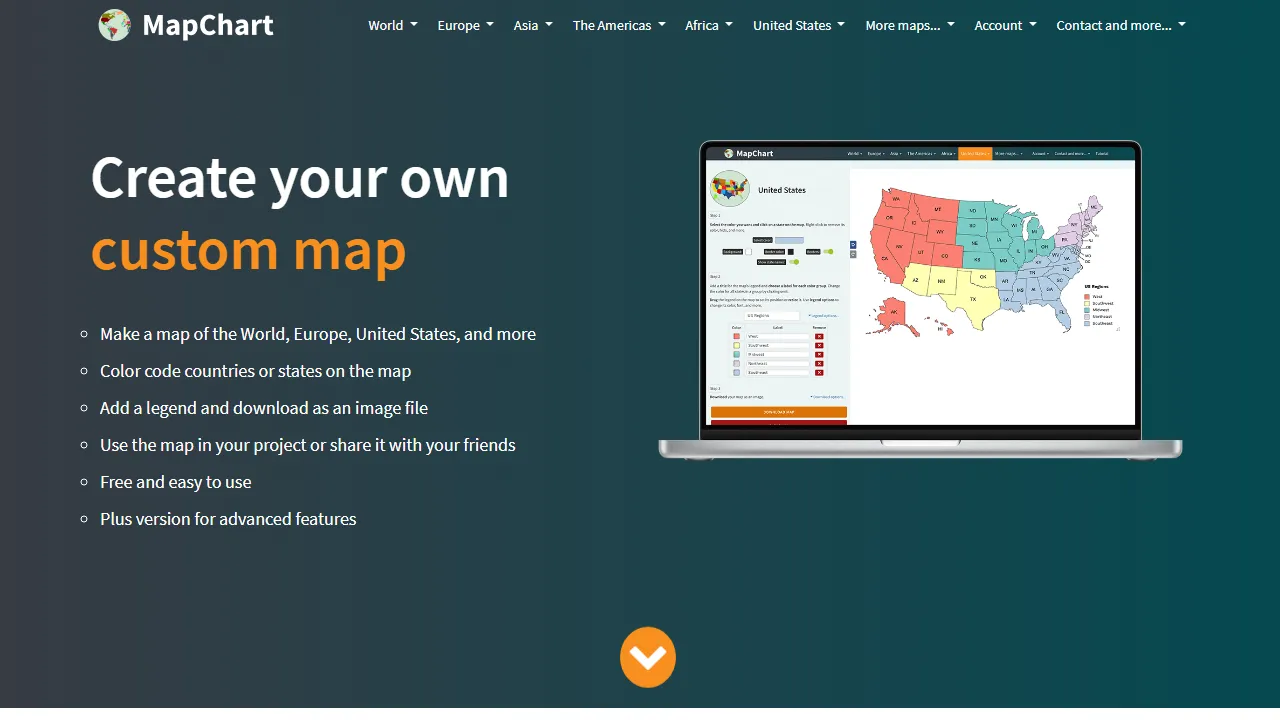Open the Contact and more... menu
Screen dimensions: 1280x720
[x=1120, y=25]
